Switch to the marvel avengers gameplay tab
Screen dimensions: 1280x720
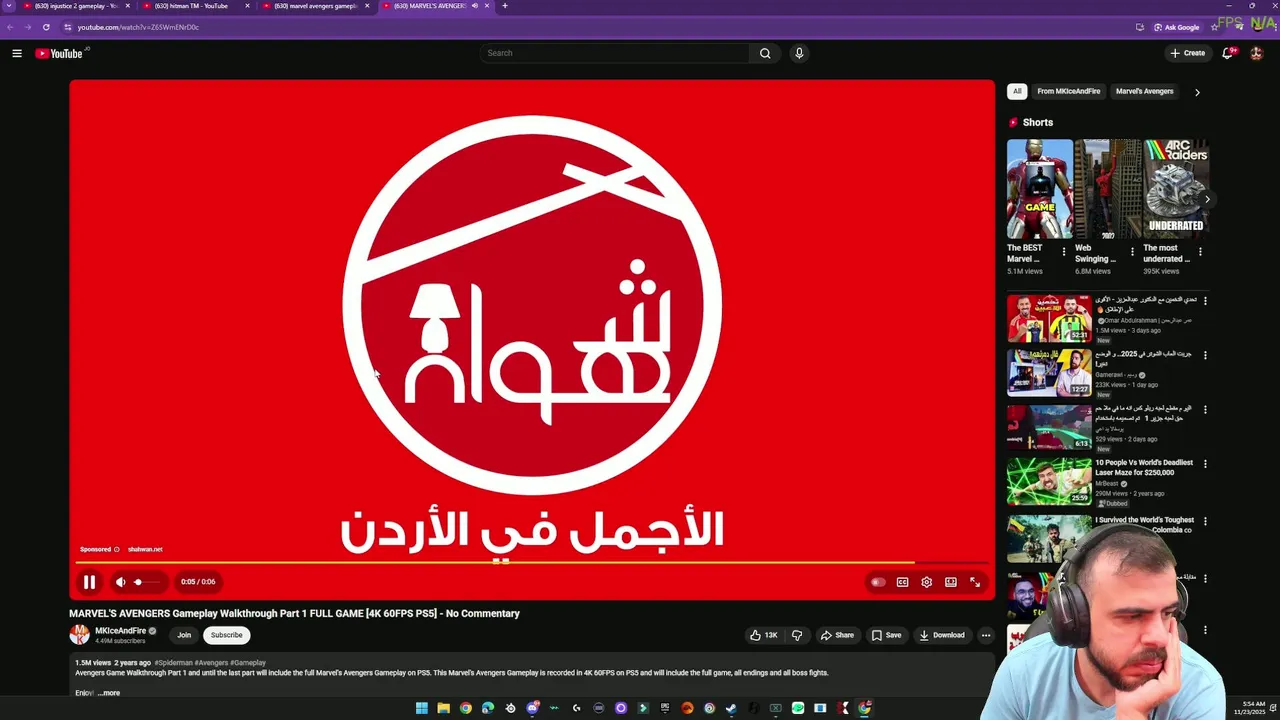[x=315, y=6]
